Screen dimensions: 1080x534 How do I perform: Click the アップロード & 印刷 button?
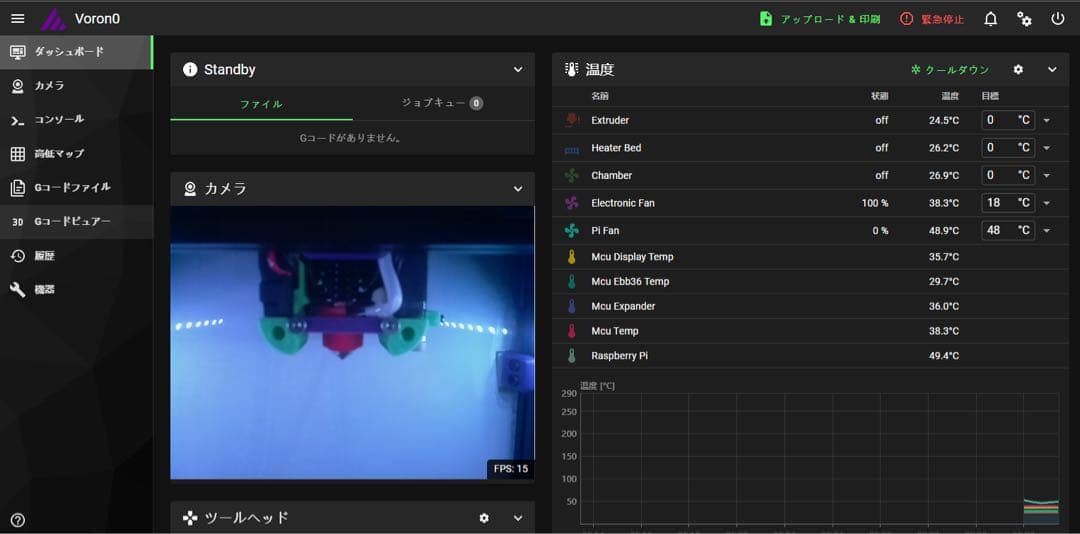click(x=820, y=19)
